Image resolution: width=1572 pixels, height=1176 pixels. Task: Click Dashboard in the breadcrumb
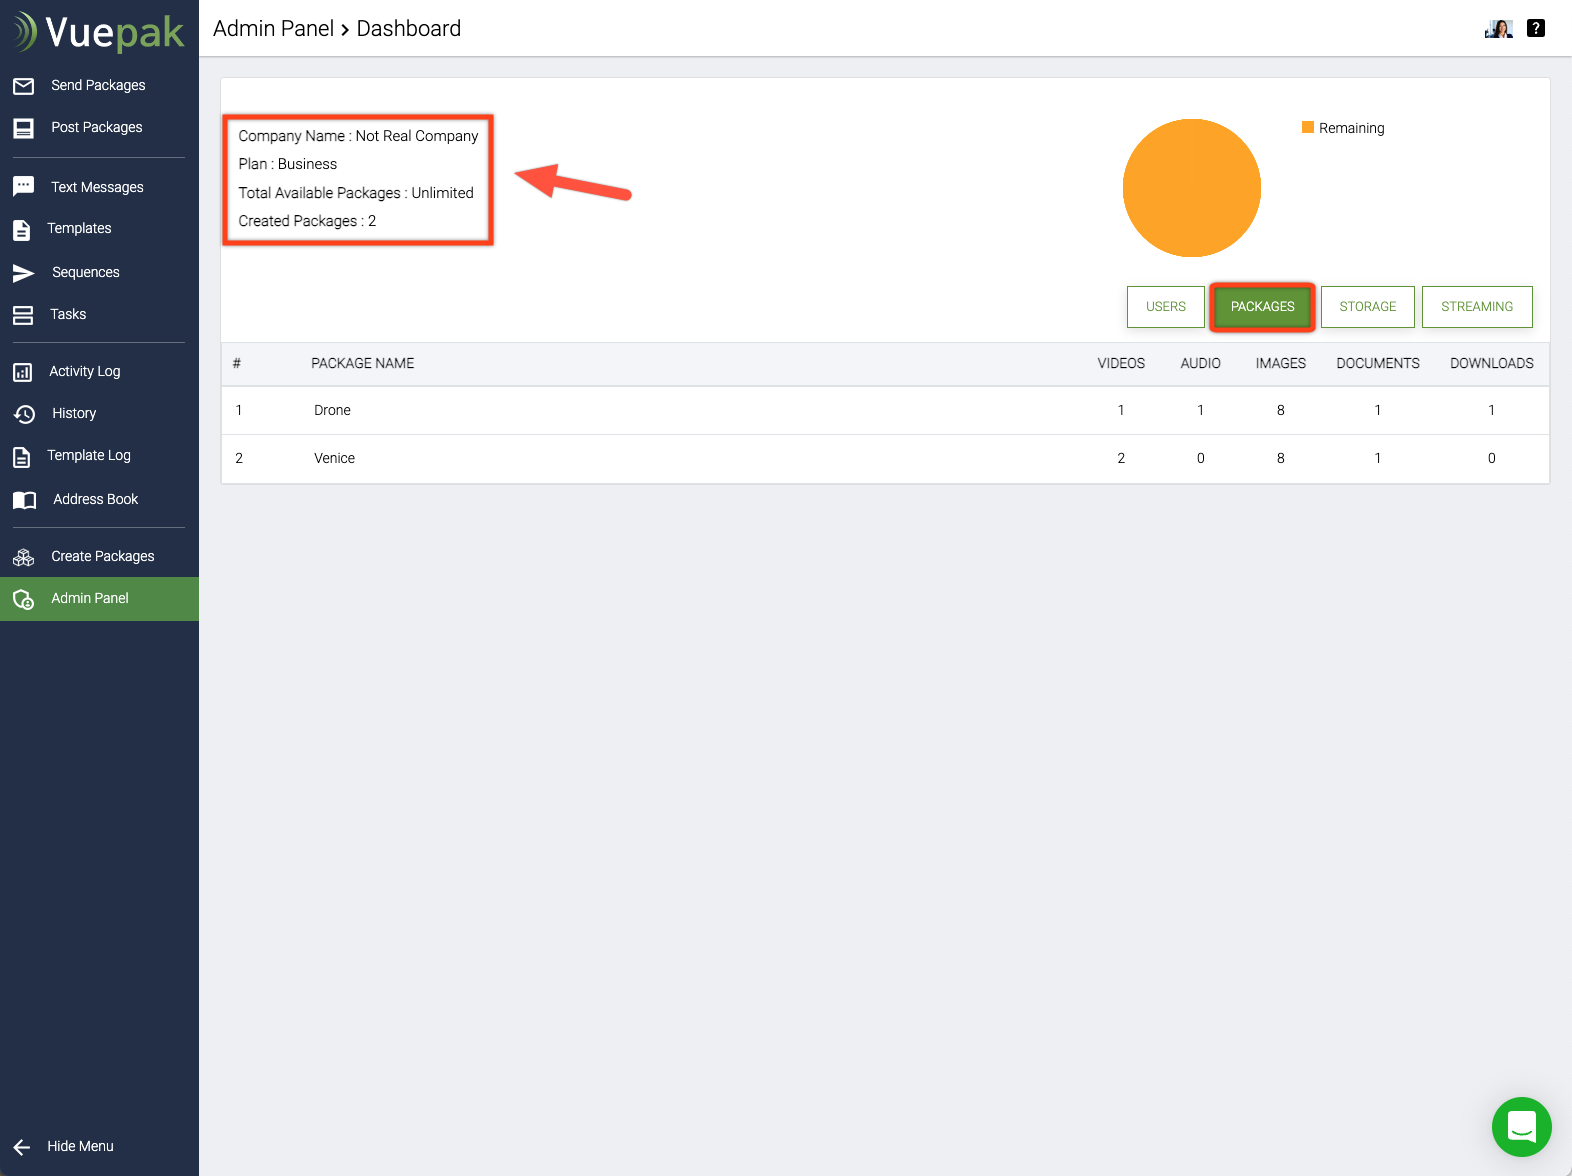[x=409, y=28]
